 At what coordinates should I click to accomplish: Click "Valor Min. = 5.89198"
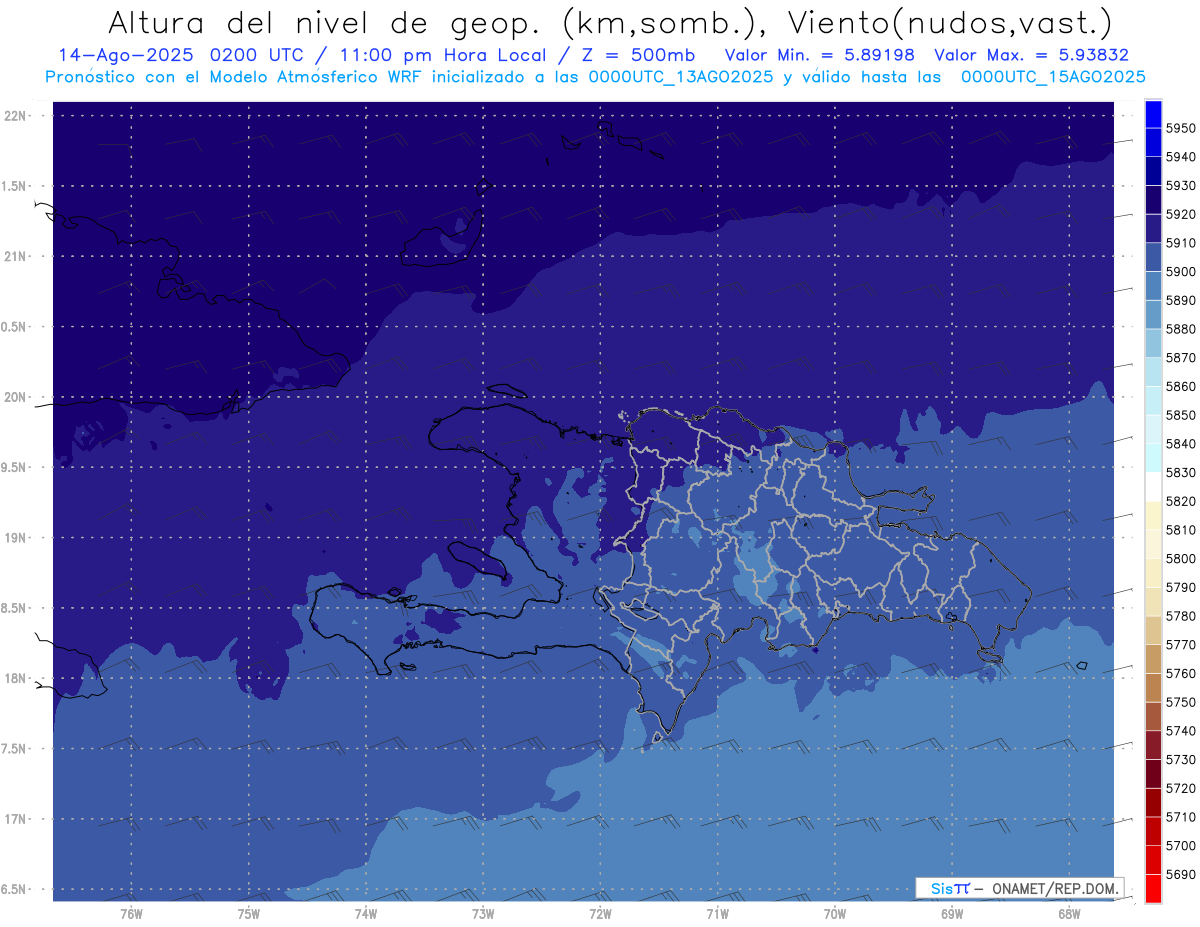pyautogui.click(x=819, y=55)
